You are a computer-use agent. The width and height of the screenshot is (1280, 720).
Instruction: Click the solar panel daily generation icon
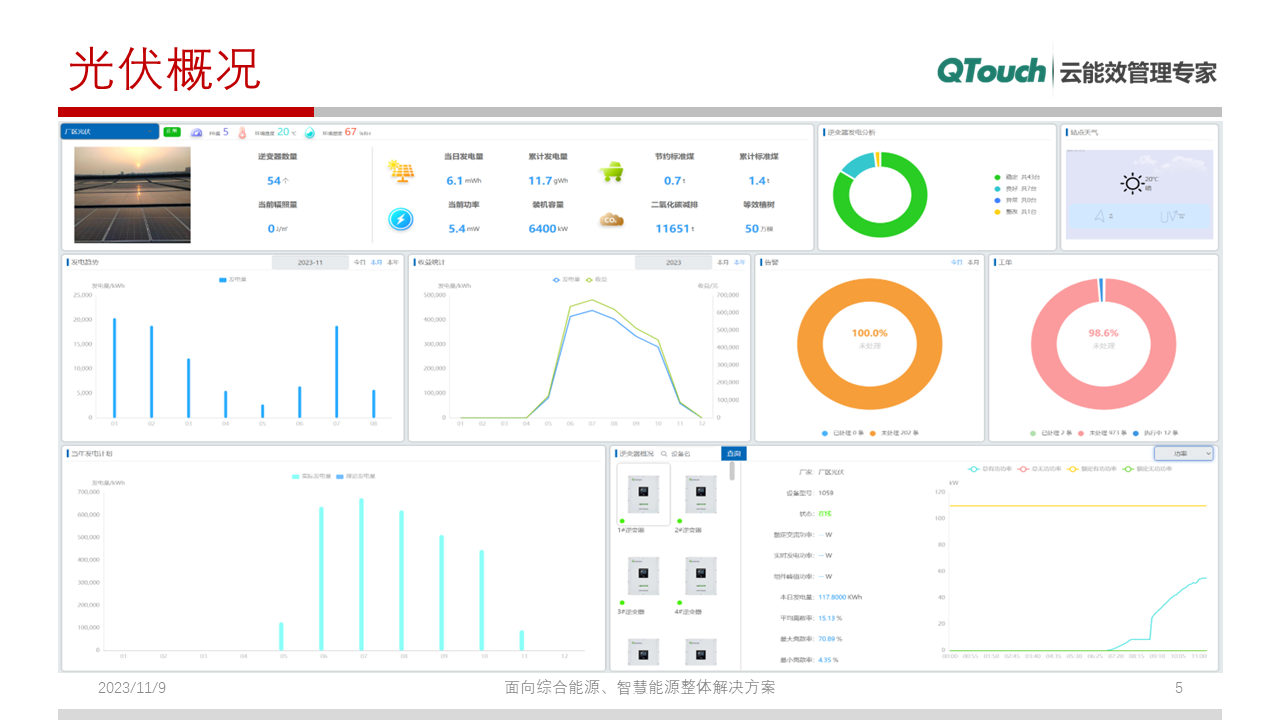(x=402, y=171)
